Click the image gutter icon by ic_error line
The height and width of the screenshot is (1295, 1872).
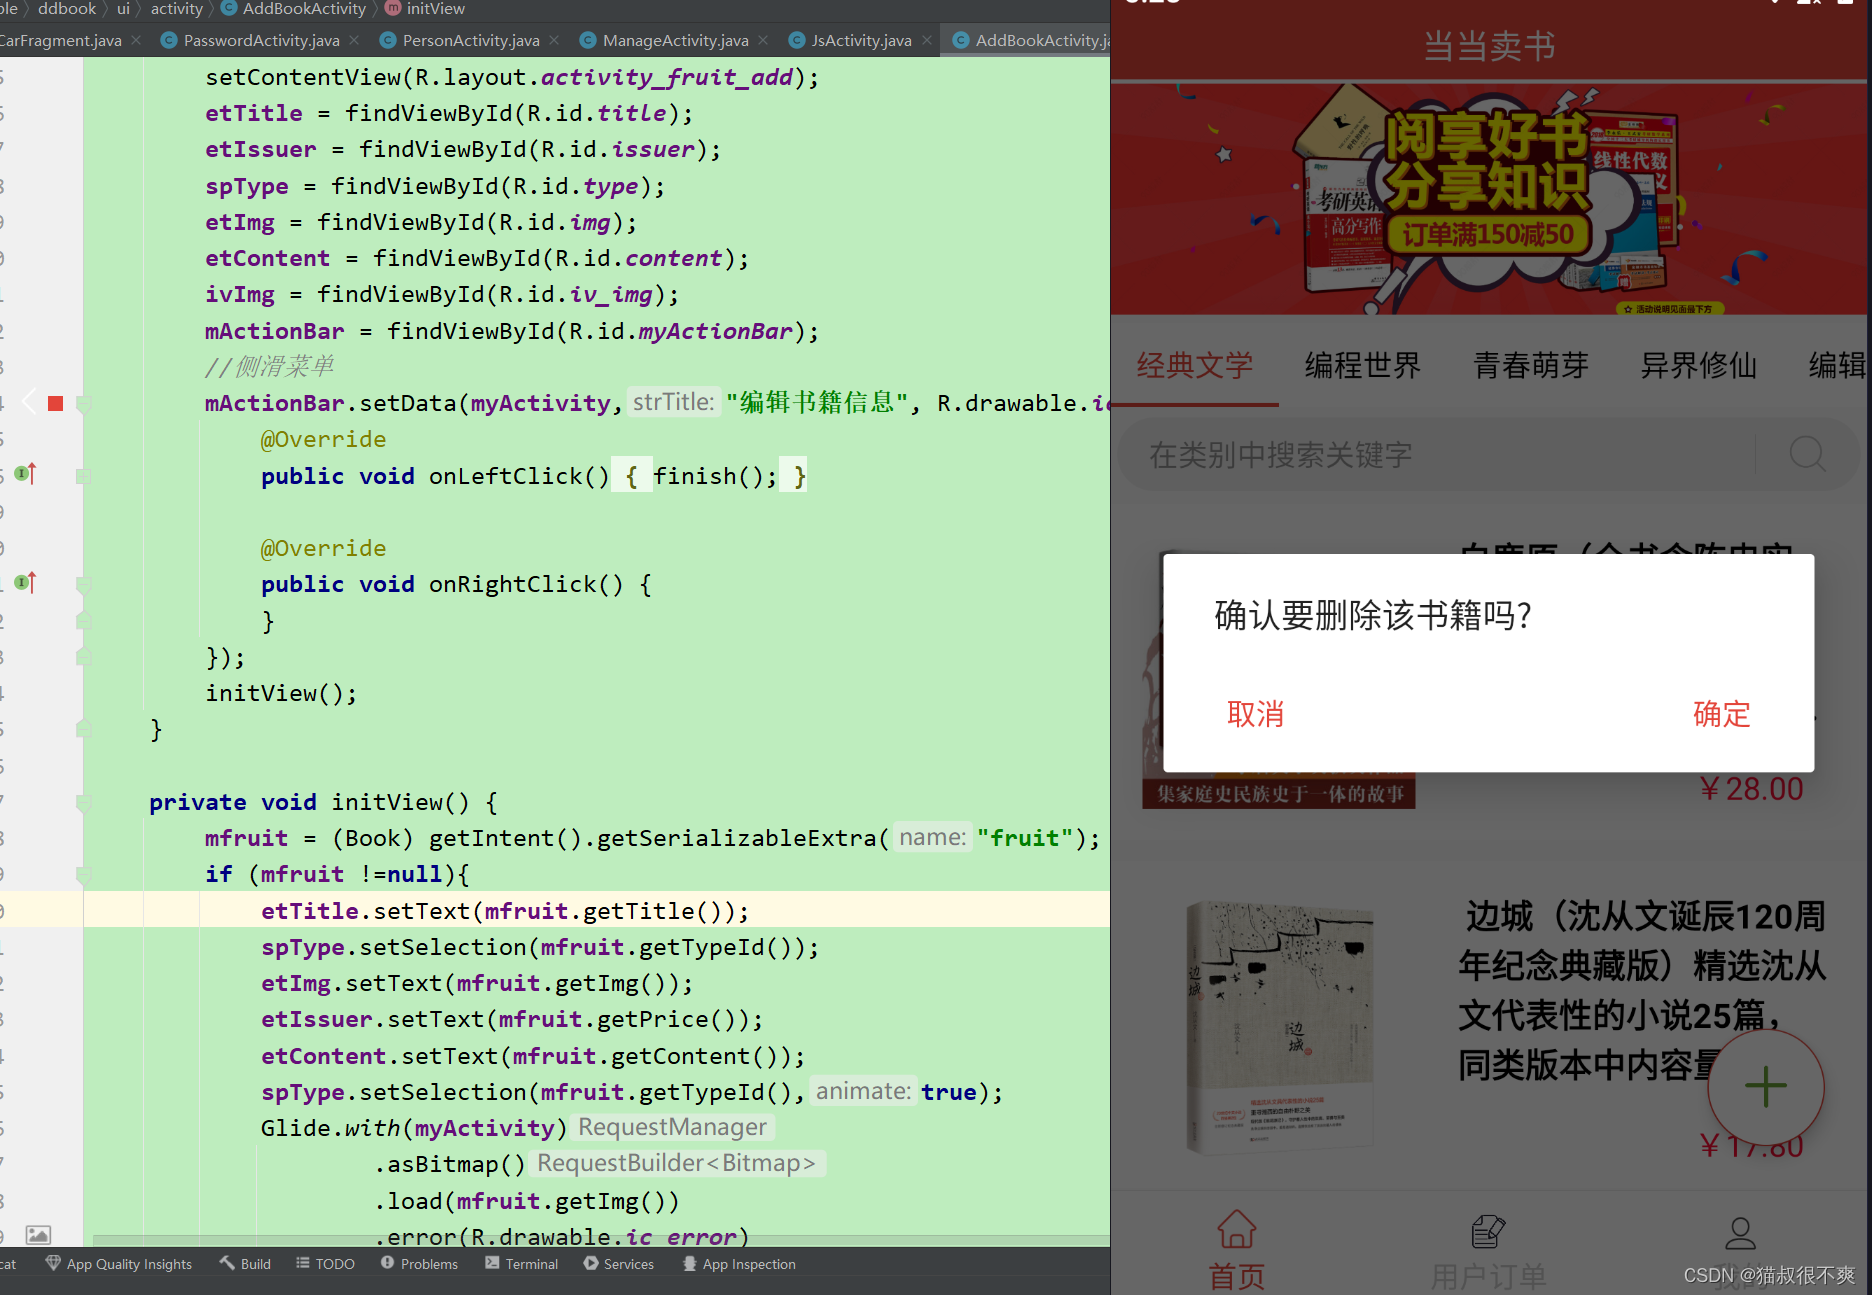coord(38,1235)
